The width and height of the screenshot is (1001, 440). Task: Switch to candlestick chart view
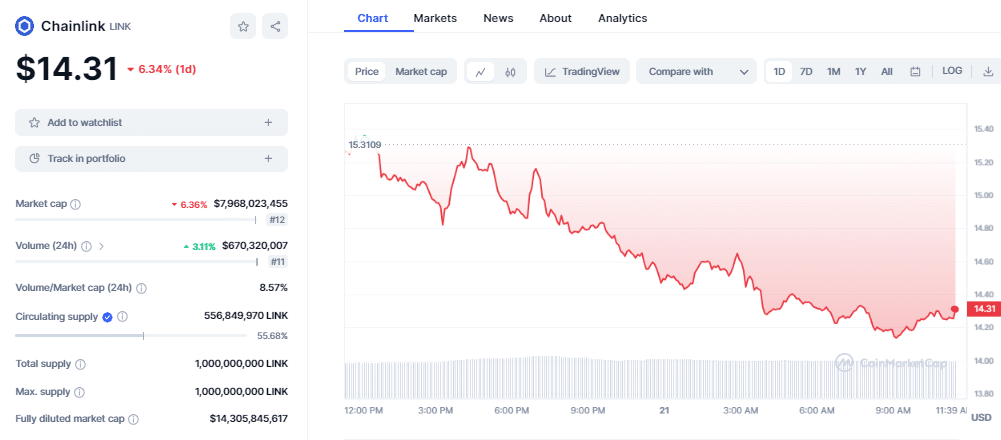pyautogui.click(x=510, y=72)
